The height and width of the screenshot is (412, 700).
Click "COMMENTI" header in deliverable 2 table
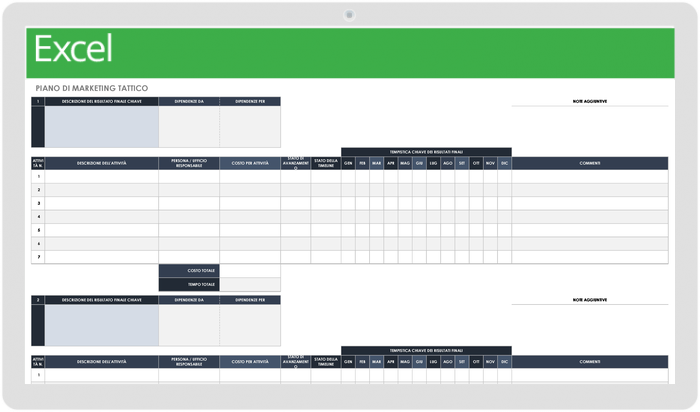tap(590, 362)
